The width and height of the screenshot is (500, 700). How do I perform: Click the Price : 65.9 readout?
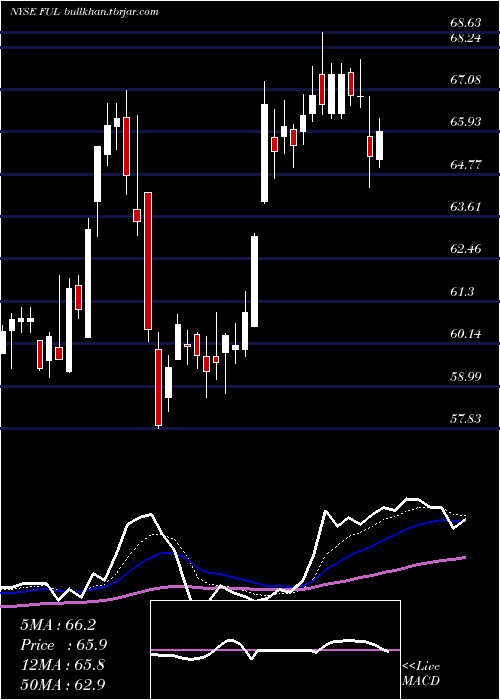(x=63, y=645)
